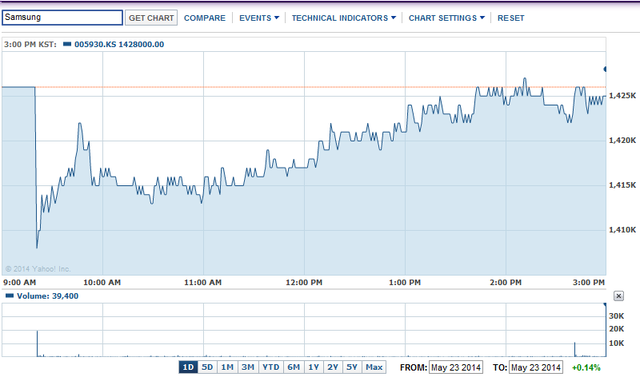The height and width of the screenshot is (377, 640).
Task: Select the 2Y range
Action: click(333, 367)
